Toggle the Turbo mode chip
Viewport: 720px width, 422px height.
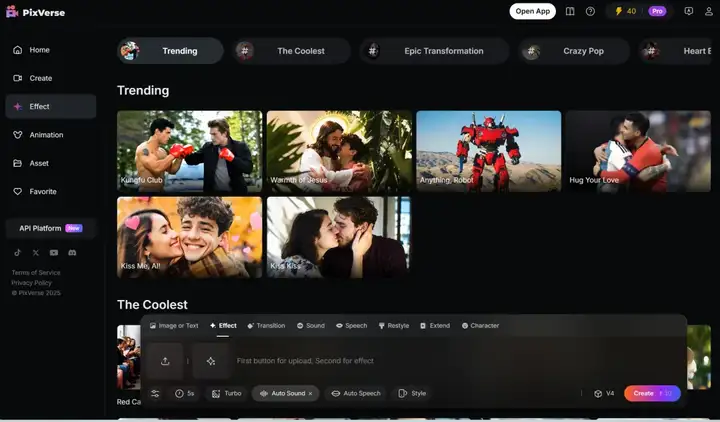226,394
